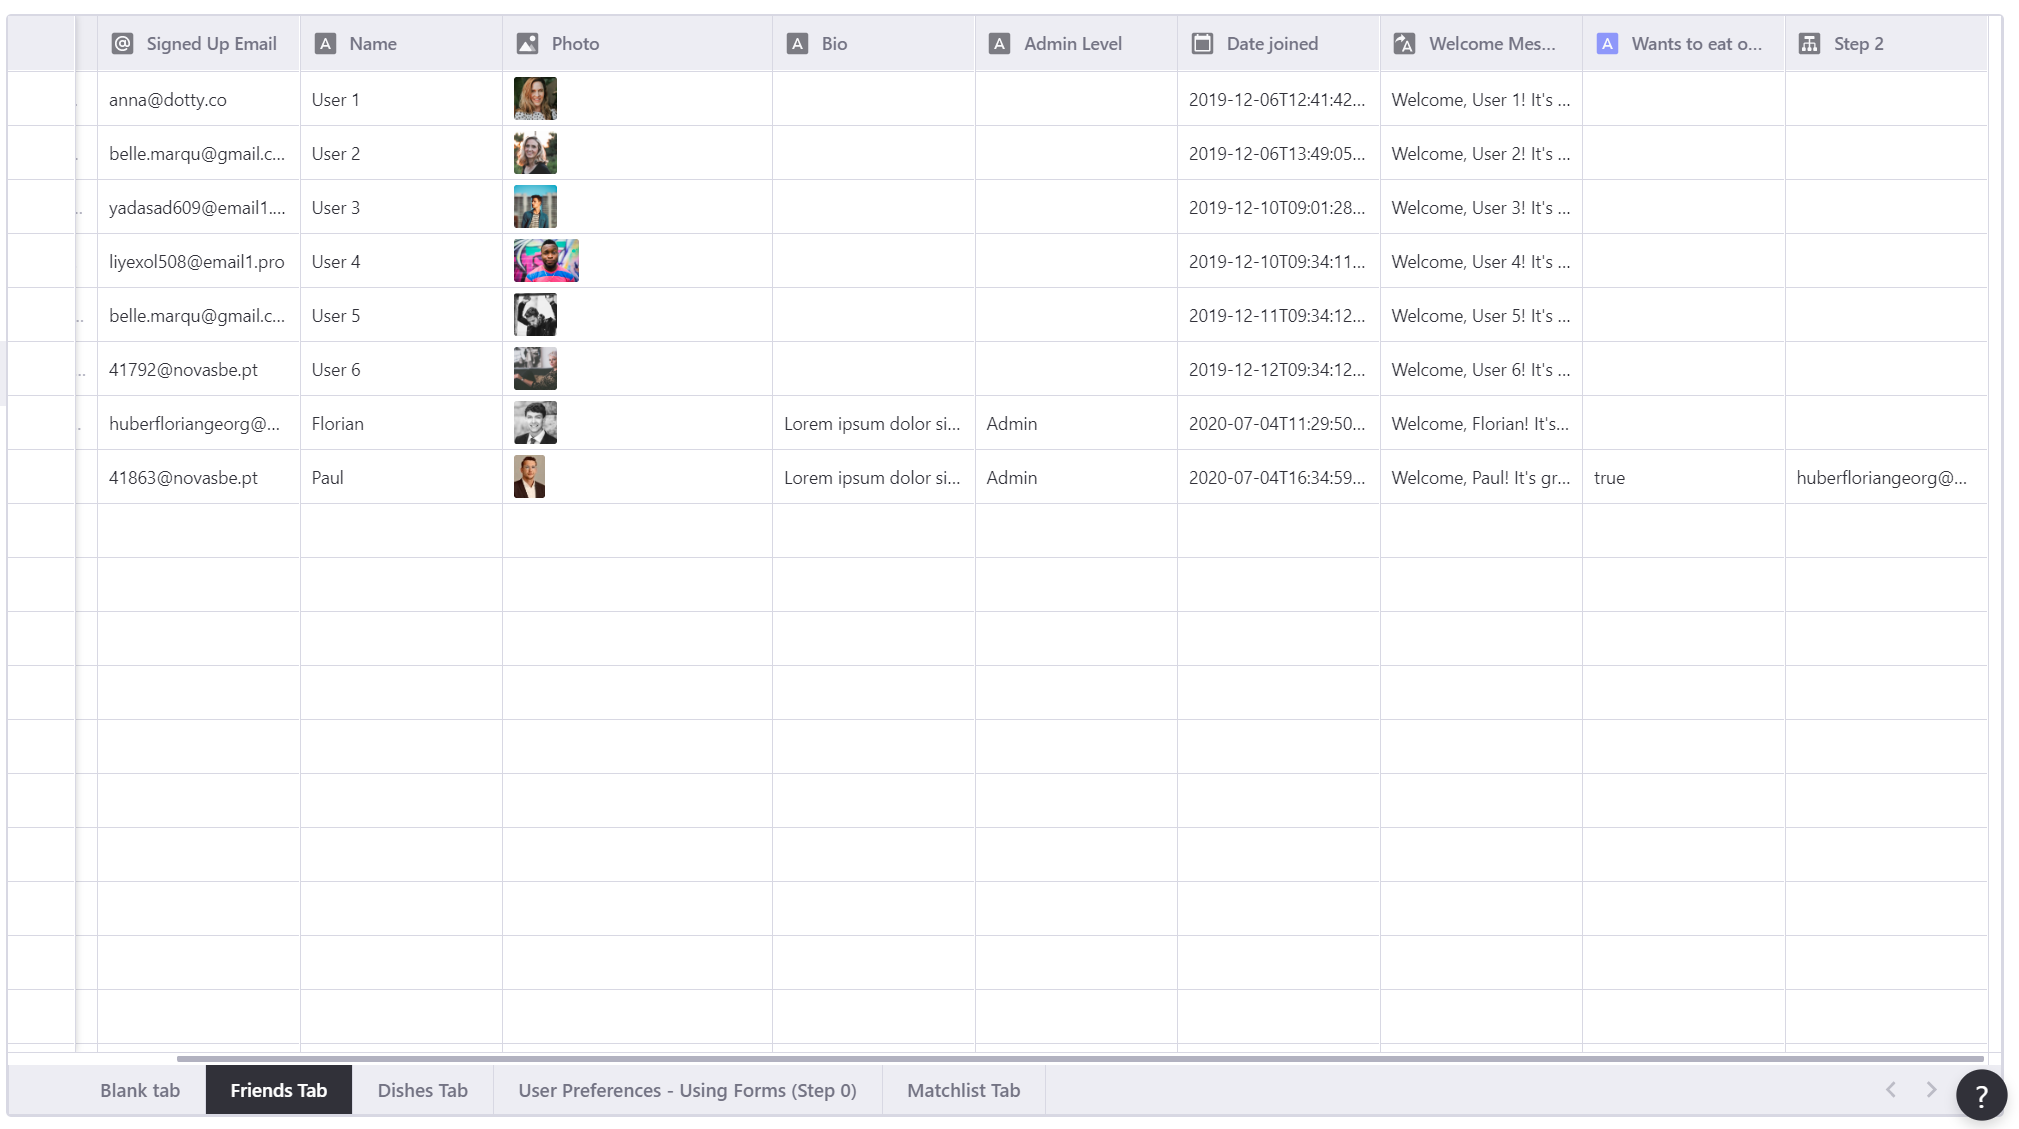Open the help question mark button
Image resolution: width=2019 pixels, height=1129 pixels.
click(x=1980, y=1095)
